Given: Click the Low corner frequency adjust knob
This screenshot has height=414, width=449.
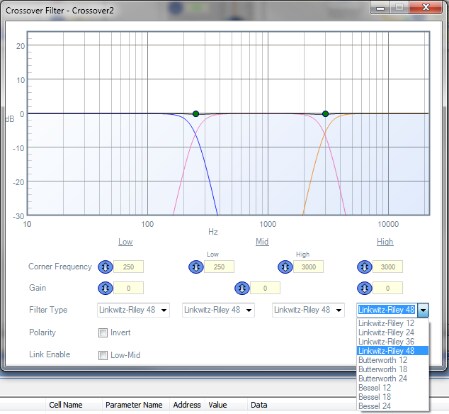Looking at the screenshot, I should (x=105, y=267).
